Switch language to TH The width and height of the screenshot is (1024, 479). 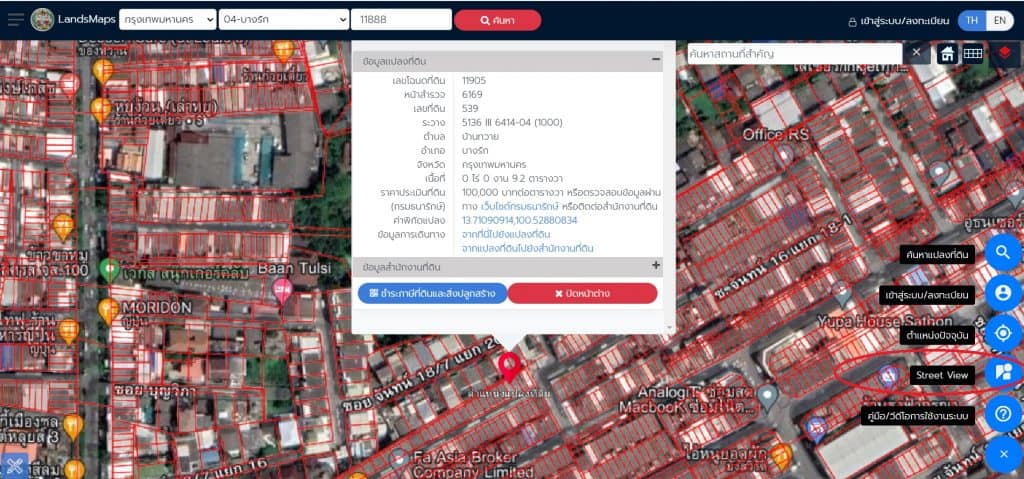[x=971, y=21]
